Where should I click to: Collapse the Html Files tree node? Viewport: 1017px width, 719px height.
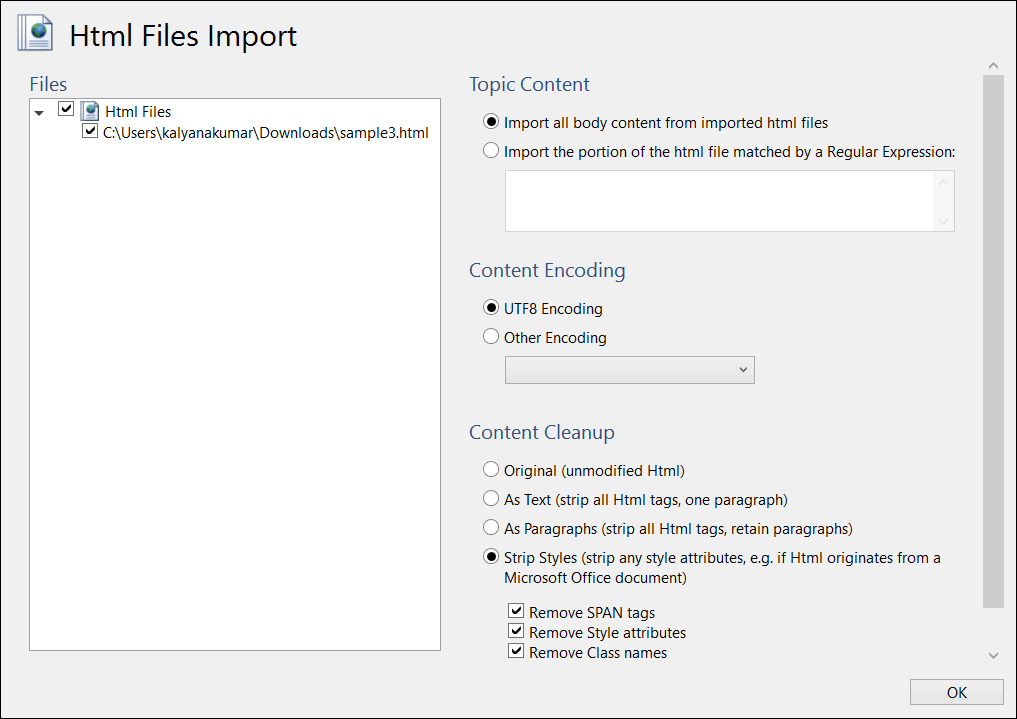click(x=39, y=113)
